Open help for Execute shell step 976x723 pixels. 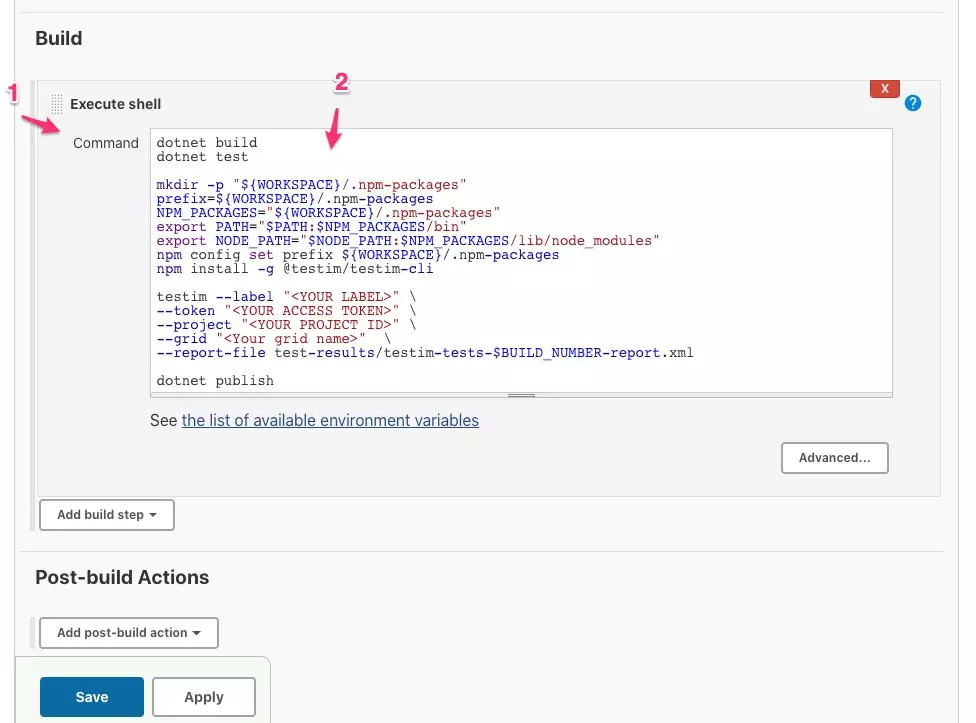[x=913, y=103]
